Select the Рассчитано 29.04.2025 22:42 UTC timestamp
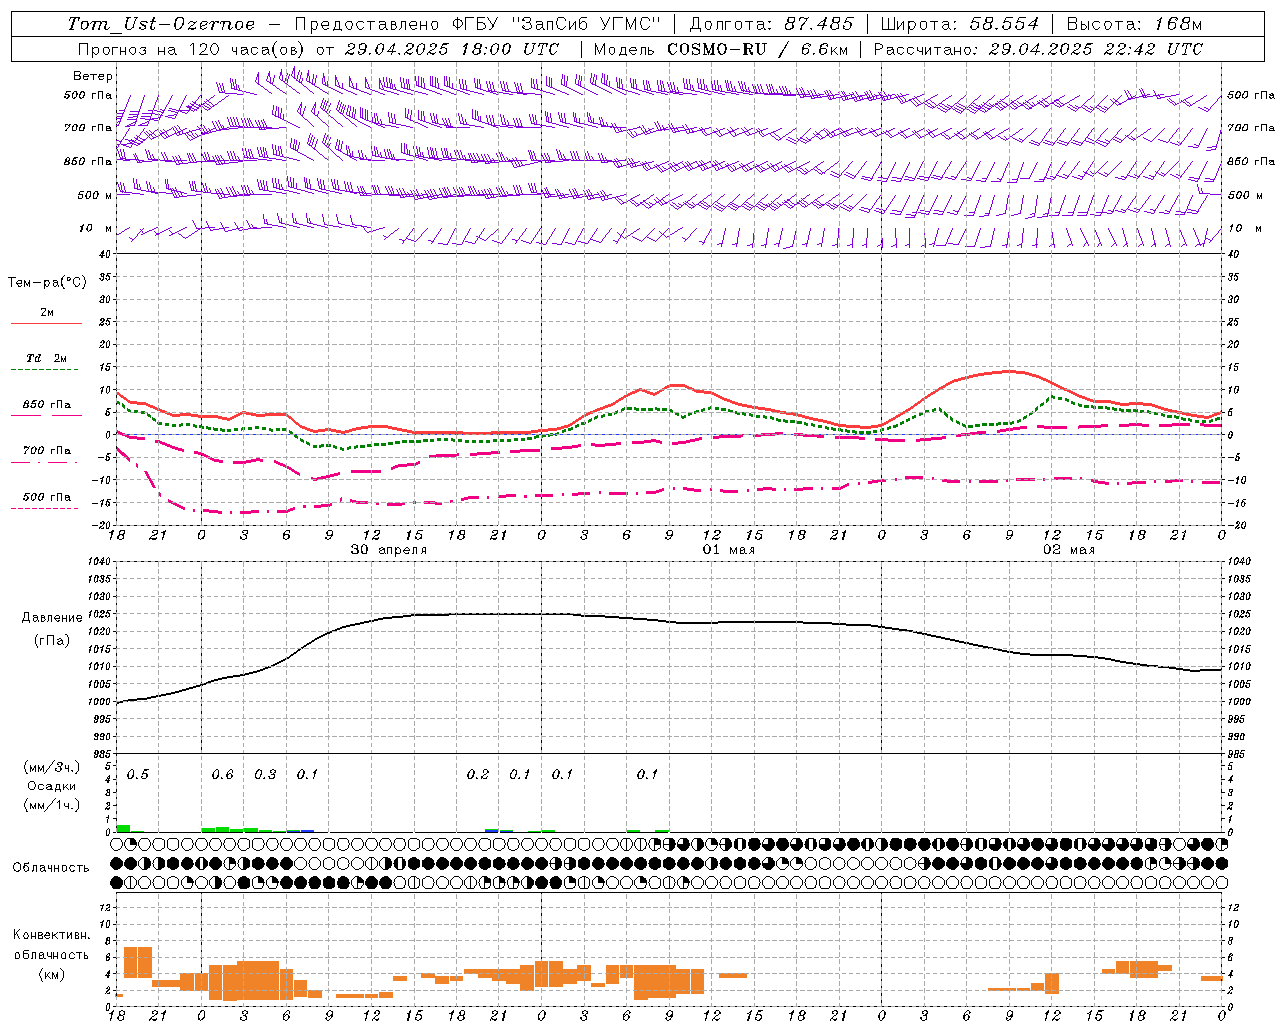The width and height of the screenshot is (1280, 1024). 1038,49
